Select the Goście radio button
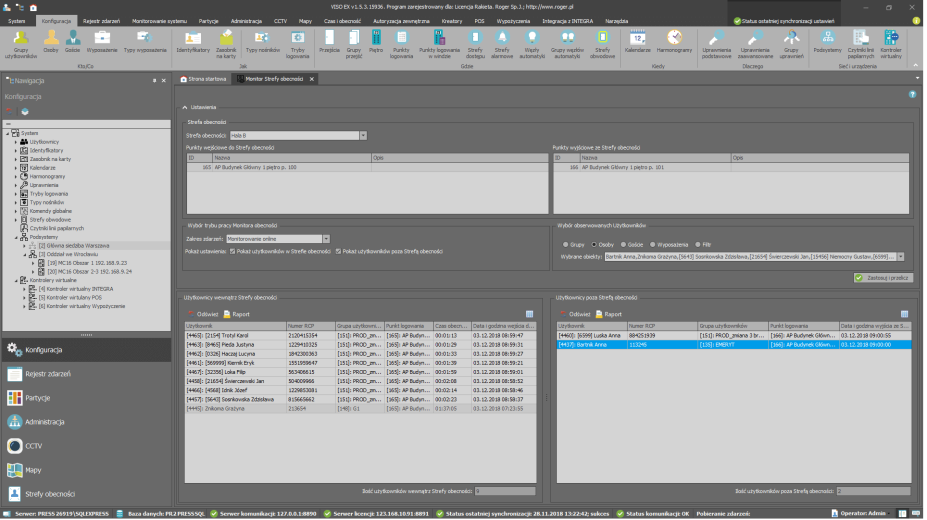 click(625, 243)
